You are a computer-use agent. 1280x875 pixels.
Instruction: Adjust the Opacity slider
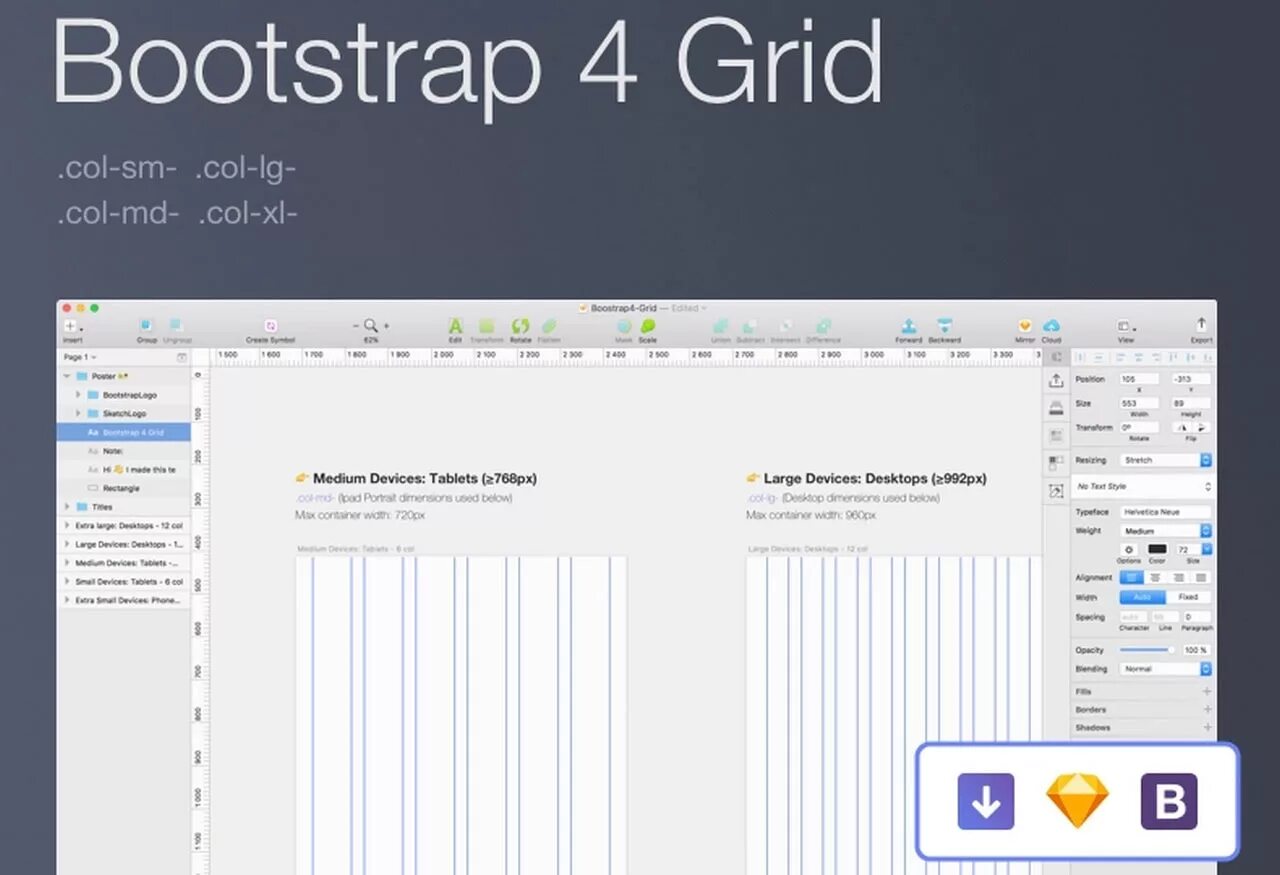tap(1146, 650)
